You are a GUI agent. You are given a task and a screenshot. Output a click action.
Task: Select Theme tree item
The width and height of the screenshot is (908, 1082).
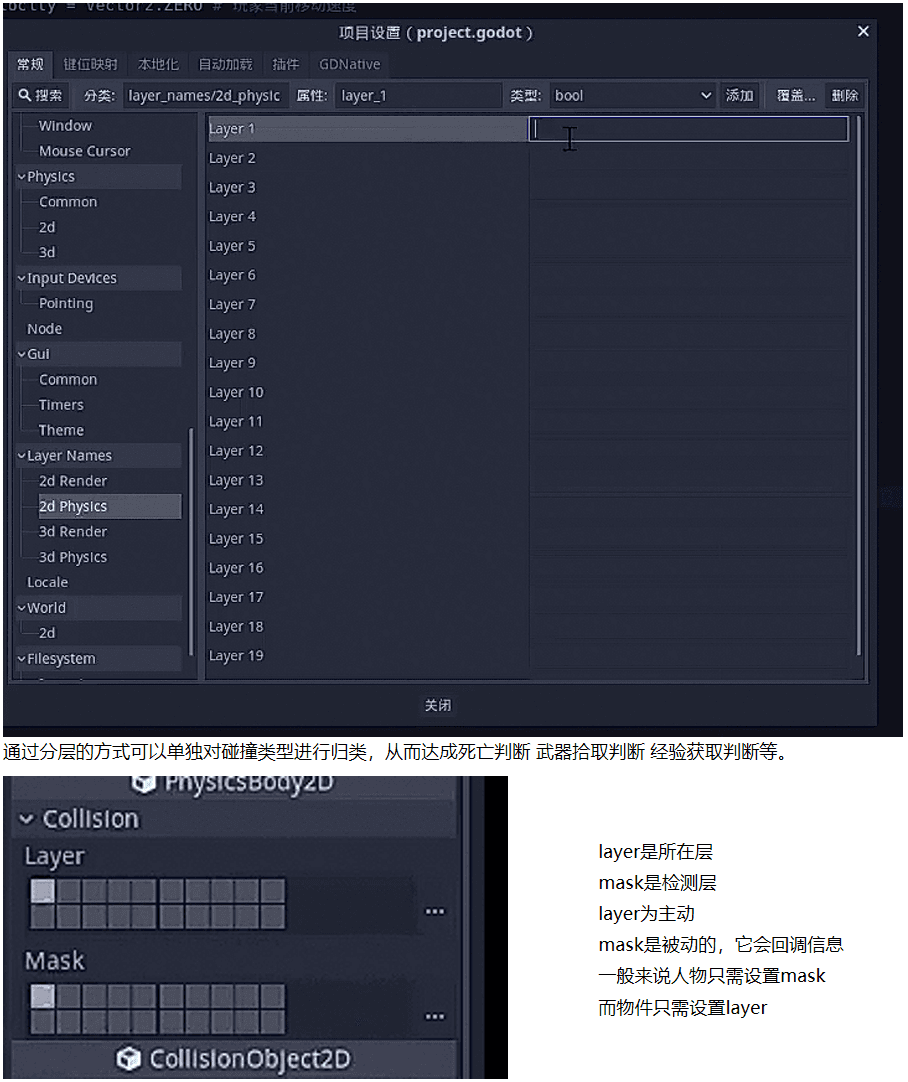tap(61, 431)
